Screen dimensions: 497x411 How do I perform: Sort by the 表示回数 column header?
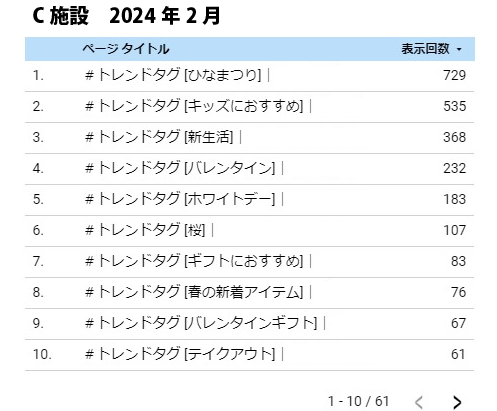pyautogui.click(x=425, y=49)
